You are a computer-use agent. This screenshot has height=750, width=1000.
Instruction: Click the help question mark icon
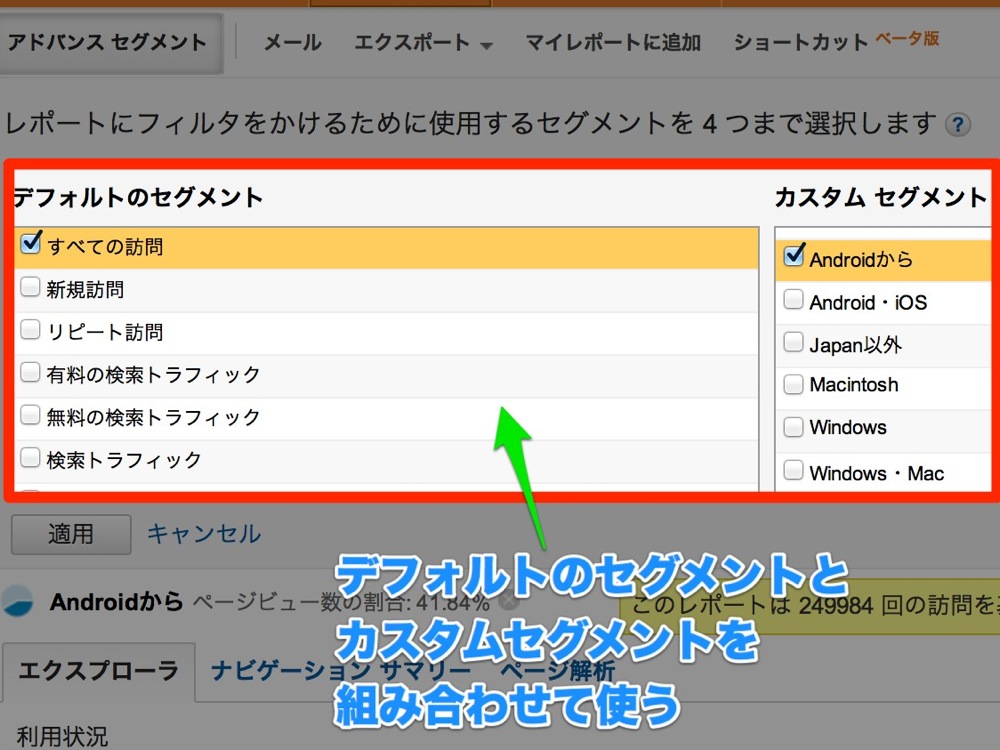click(x=957, y=124)
